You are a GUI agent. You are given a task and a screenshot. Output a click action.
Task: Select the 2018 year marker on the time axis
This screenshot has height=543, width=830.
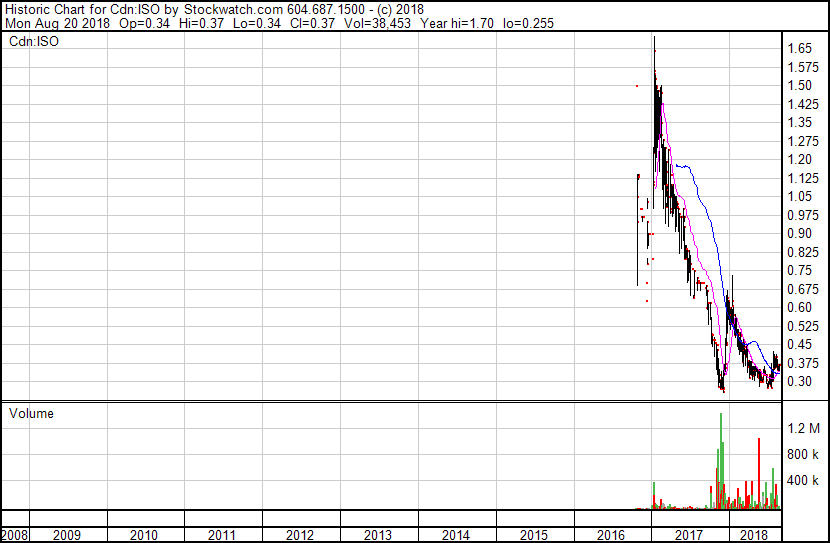[x=755, y=535]
